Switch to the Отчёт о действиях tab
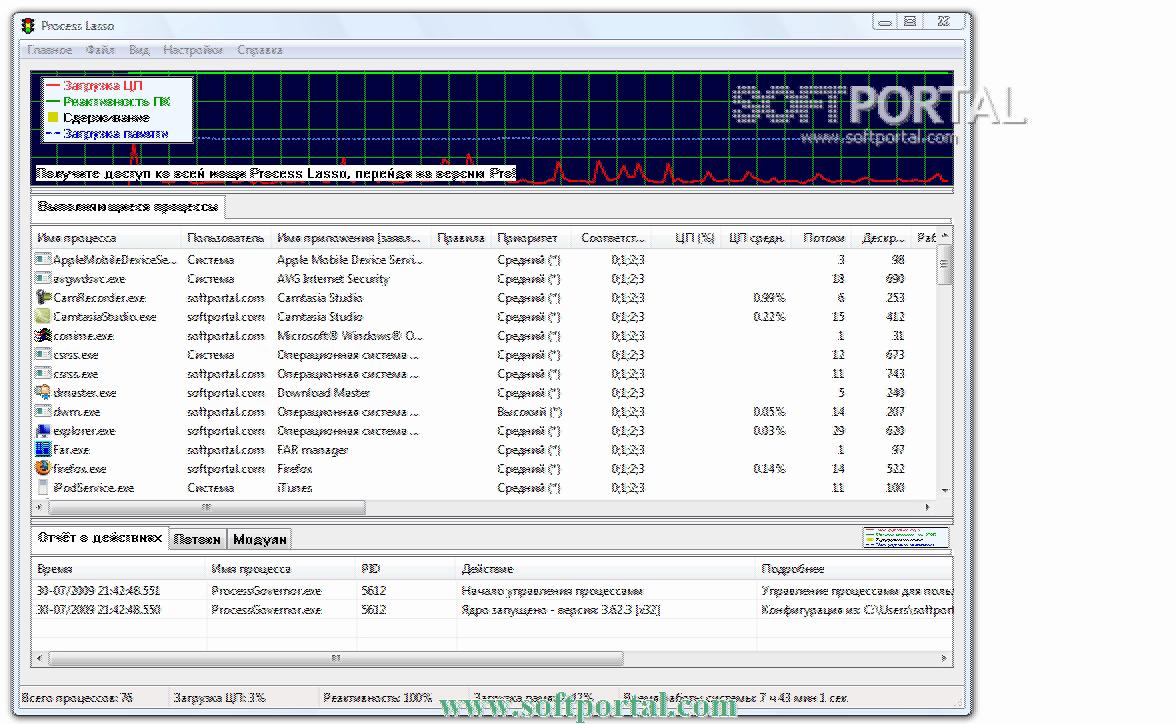 [x=100, y=538]
